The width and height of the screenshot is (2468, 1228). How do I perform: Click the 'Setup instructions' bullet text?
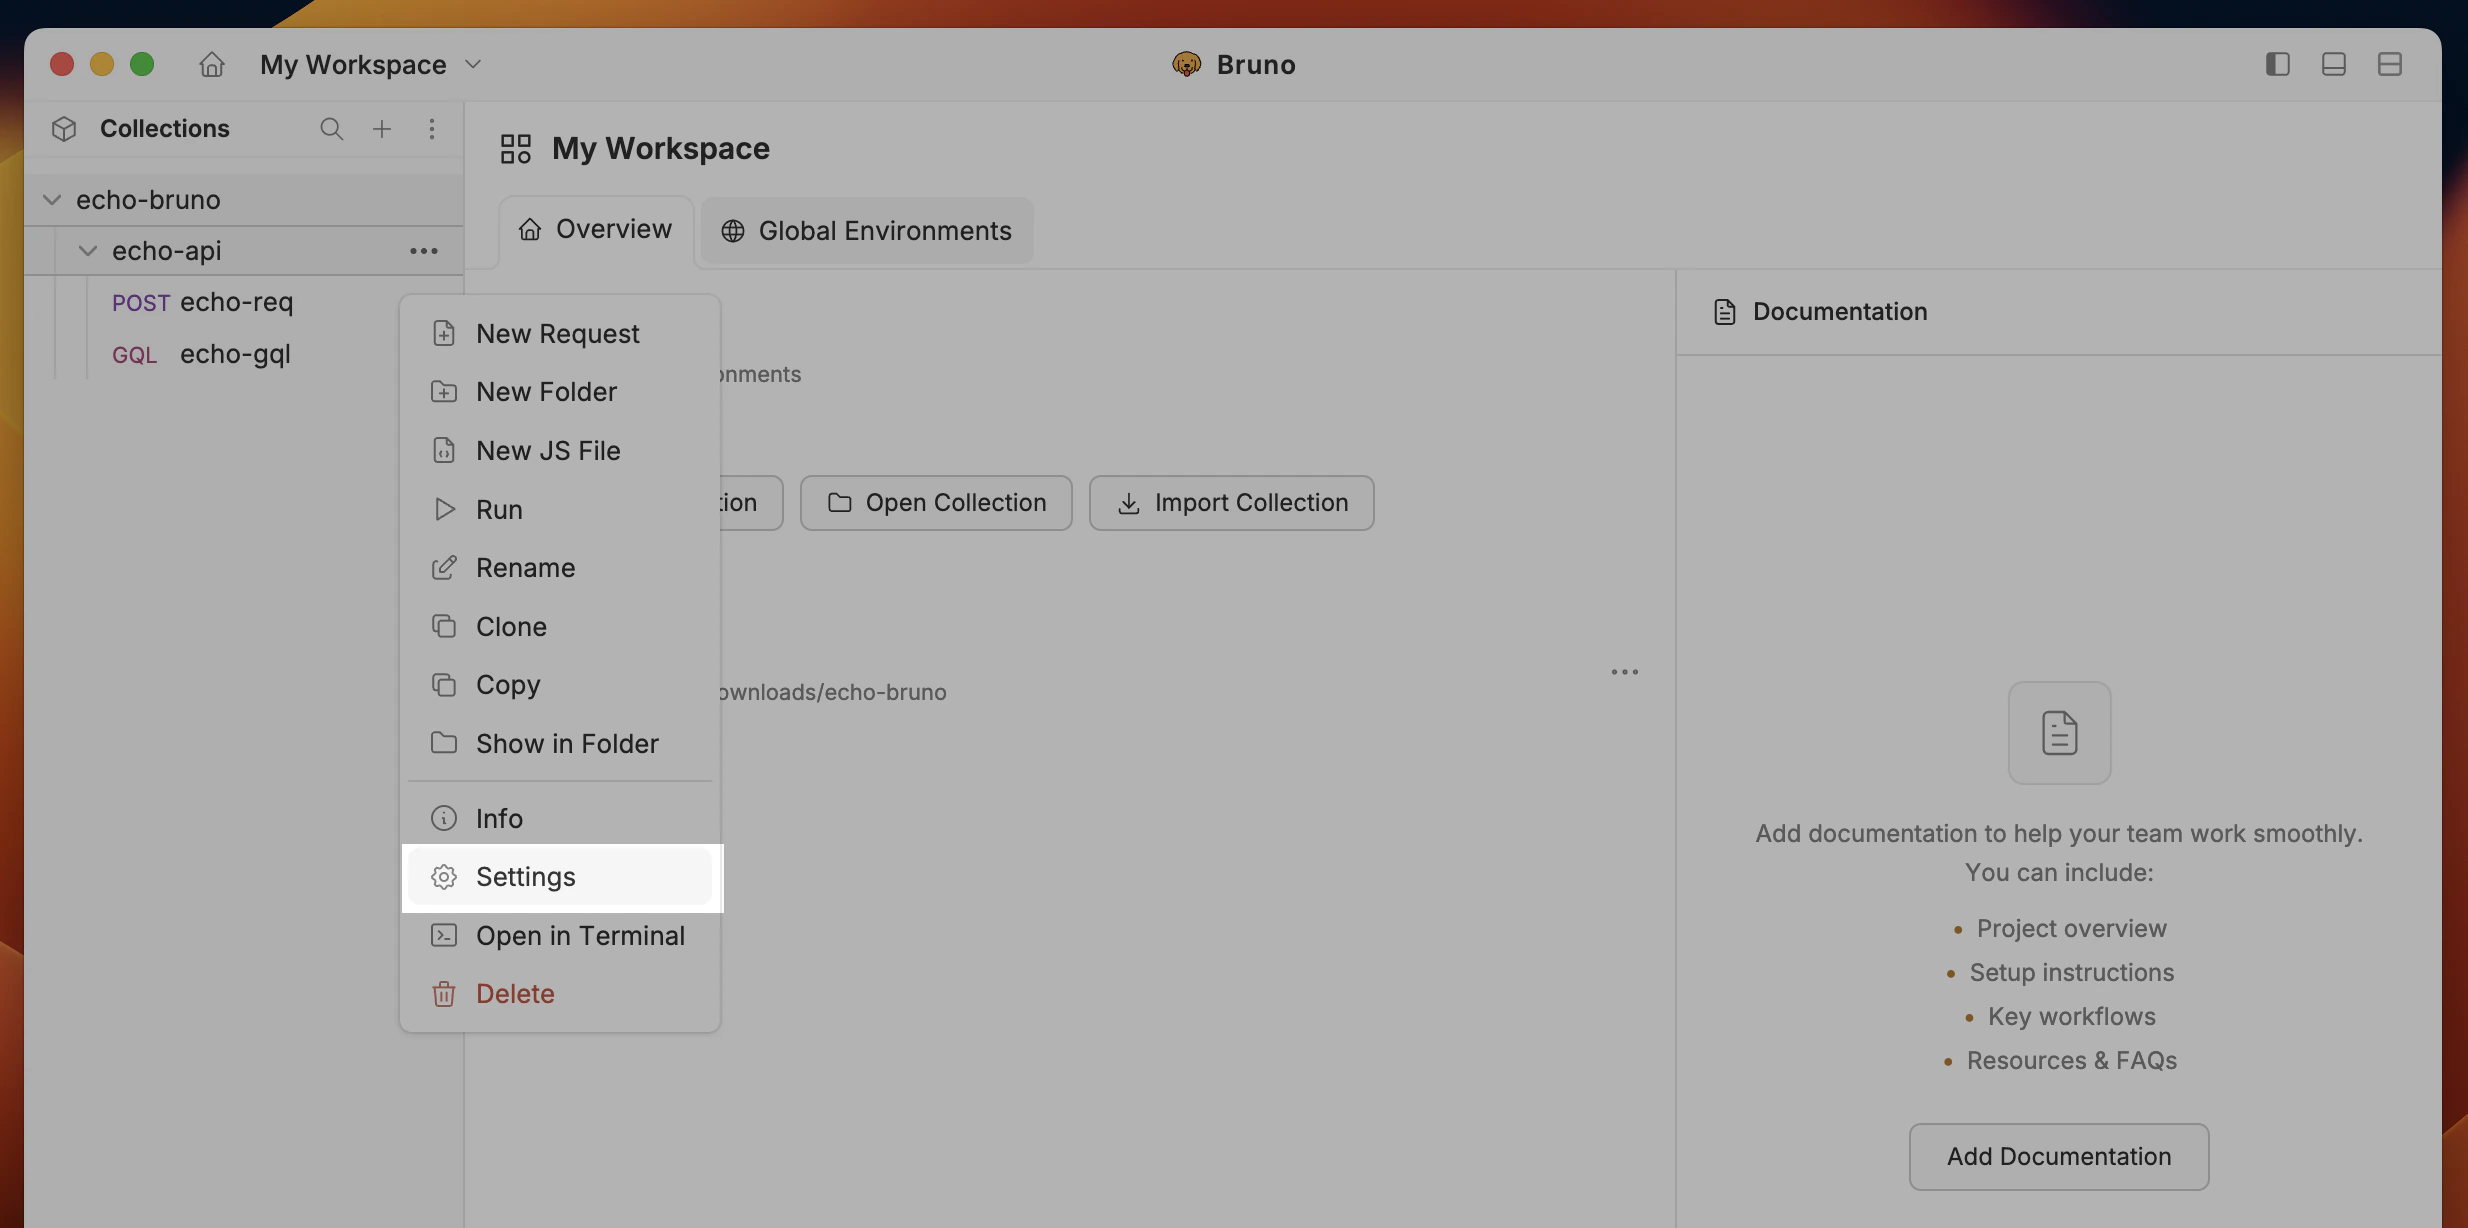point(2072,973)
